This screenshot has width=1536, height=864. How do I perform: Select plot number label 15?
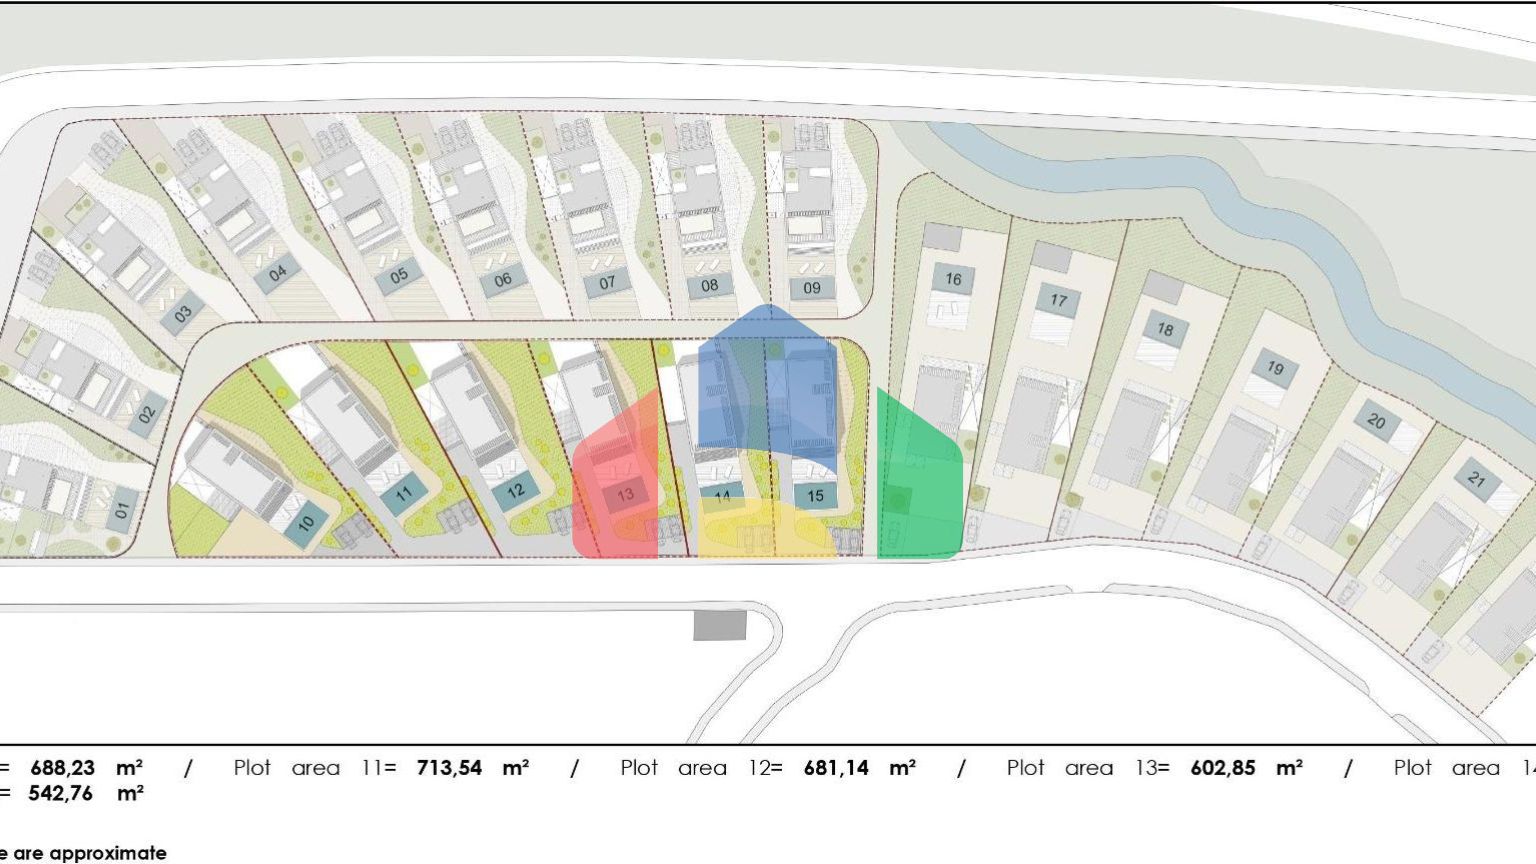coord(815,495)
